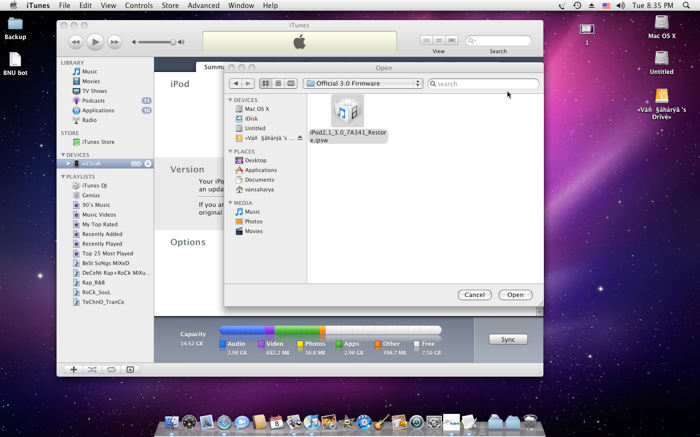Go back in the Open dialog

pos(236,83)
